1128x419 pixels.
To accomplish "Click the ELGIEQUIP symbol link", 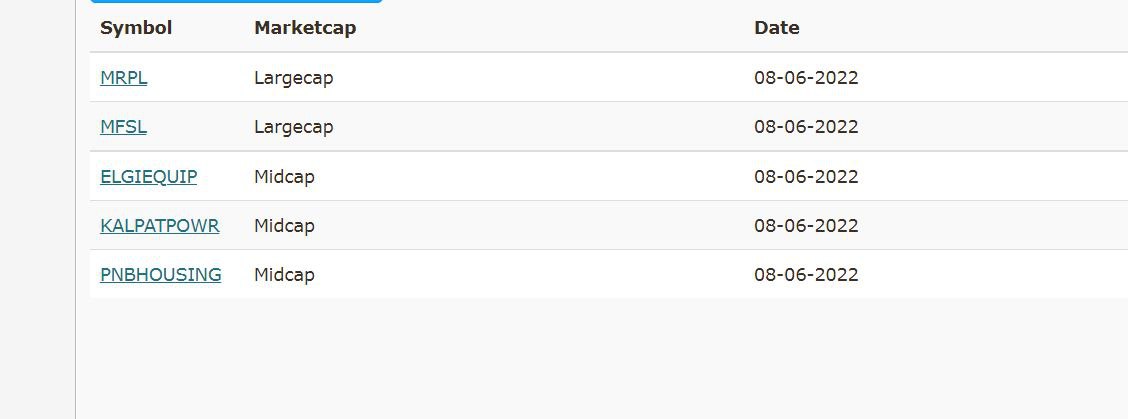I will pyautogui.click(x=149, y=177).
